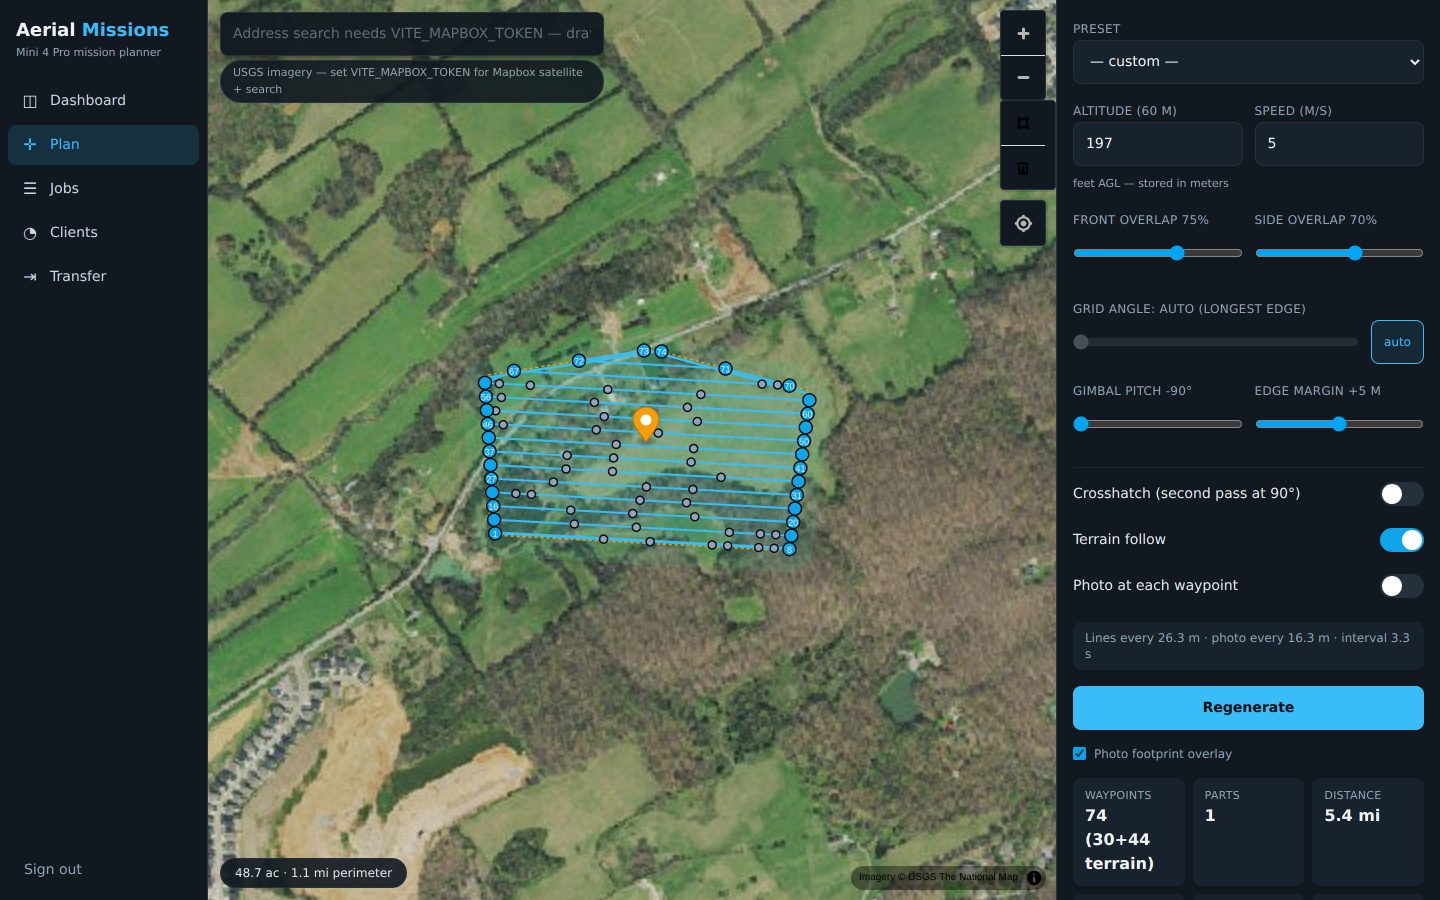Select waypoint 50 on the map
This screenshot has height=900, width=1440.
coord(804,441)
